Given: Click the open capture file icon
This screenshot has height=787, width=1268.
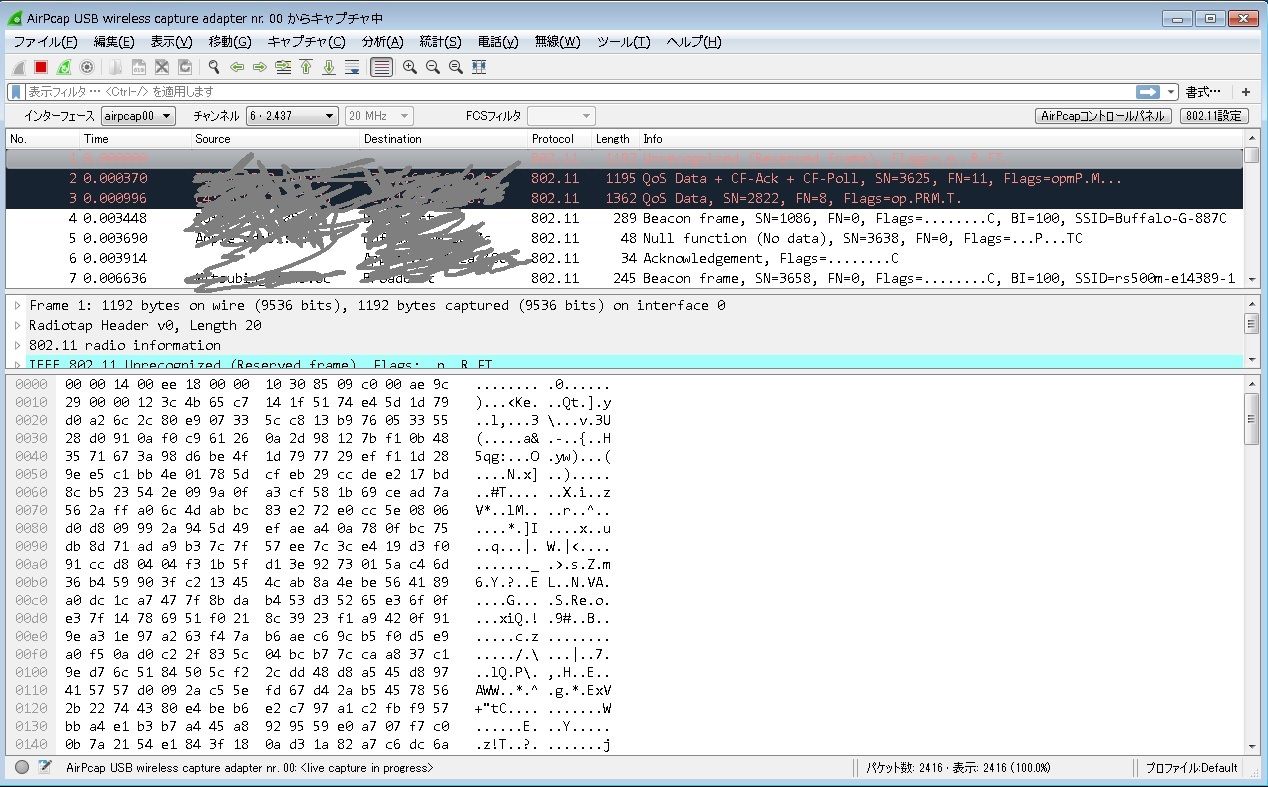Looking at the screenshot, I should coord(116,67).
